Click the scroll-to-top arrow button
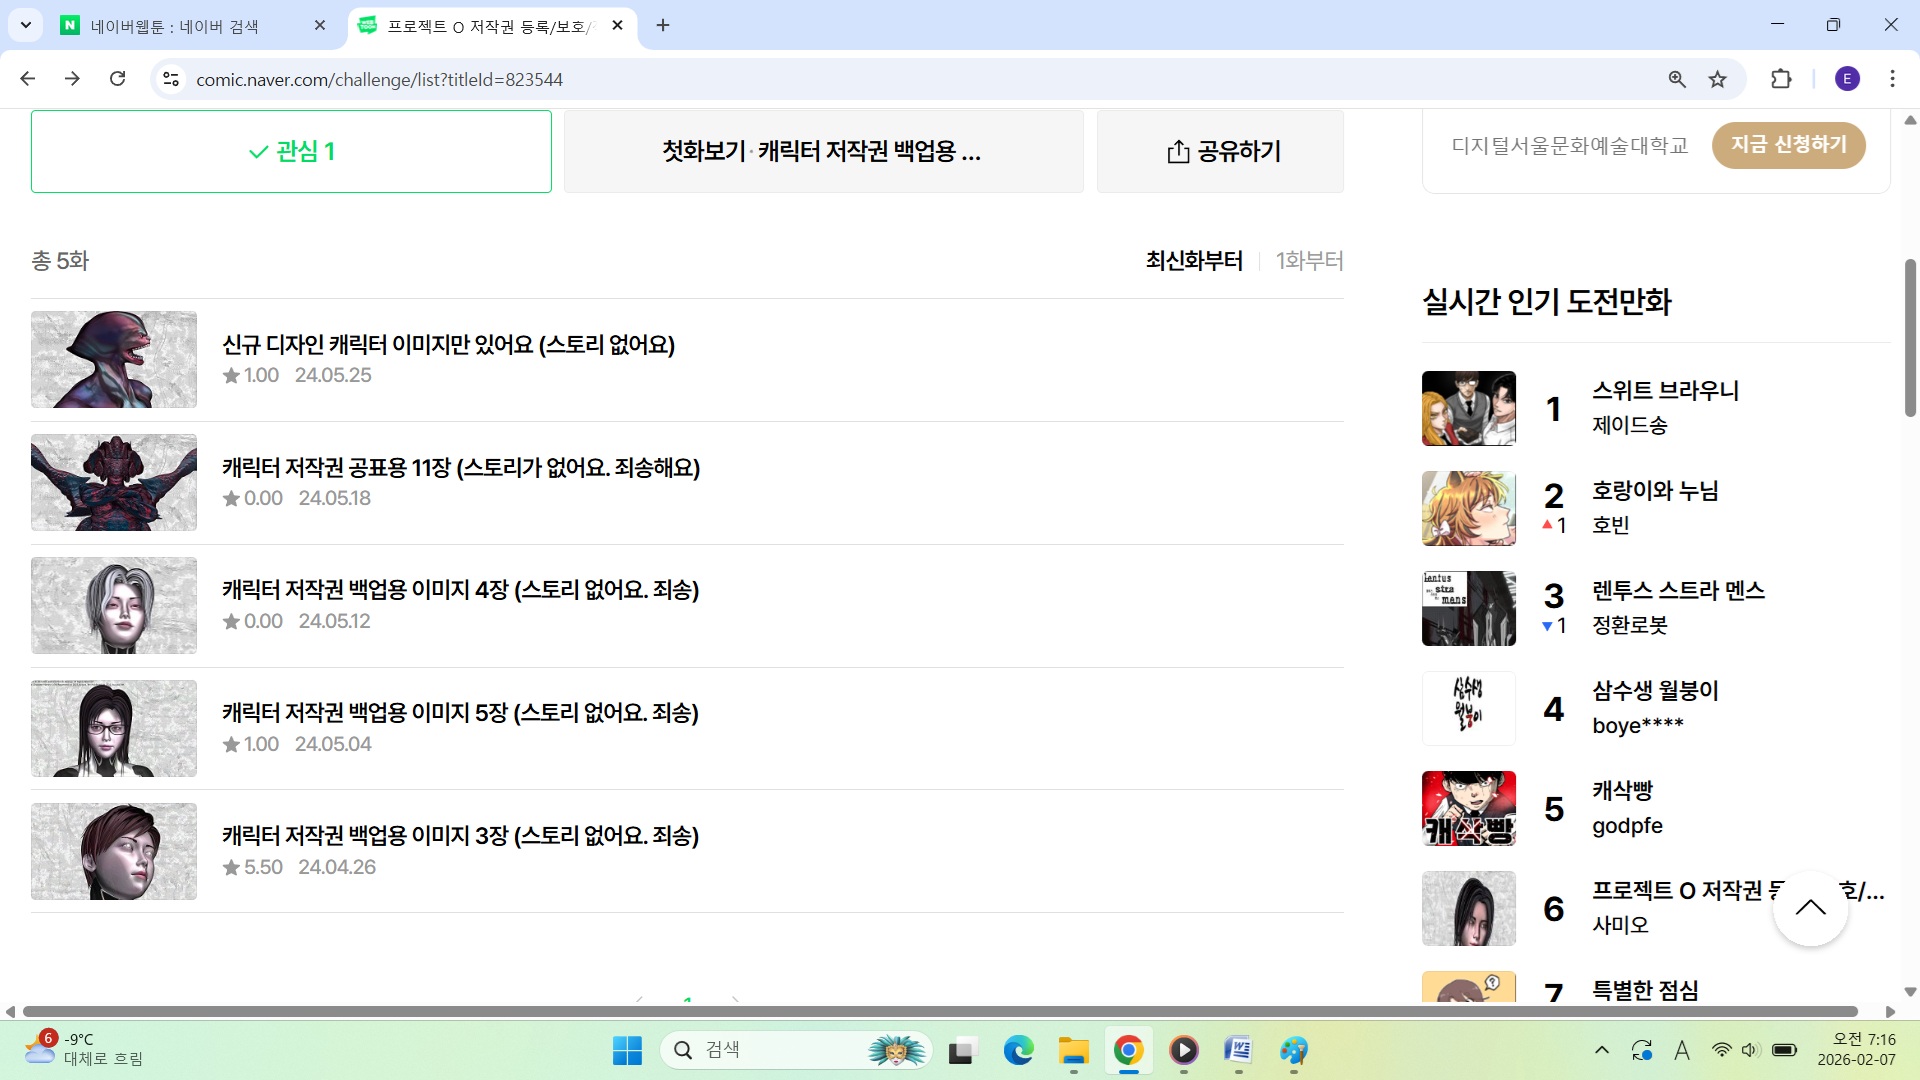This screenshot has height=1080, width=1920. [x=1809, y=908]
